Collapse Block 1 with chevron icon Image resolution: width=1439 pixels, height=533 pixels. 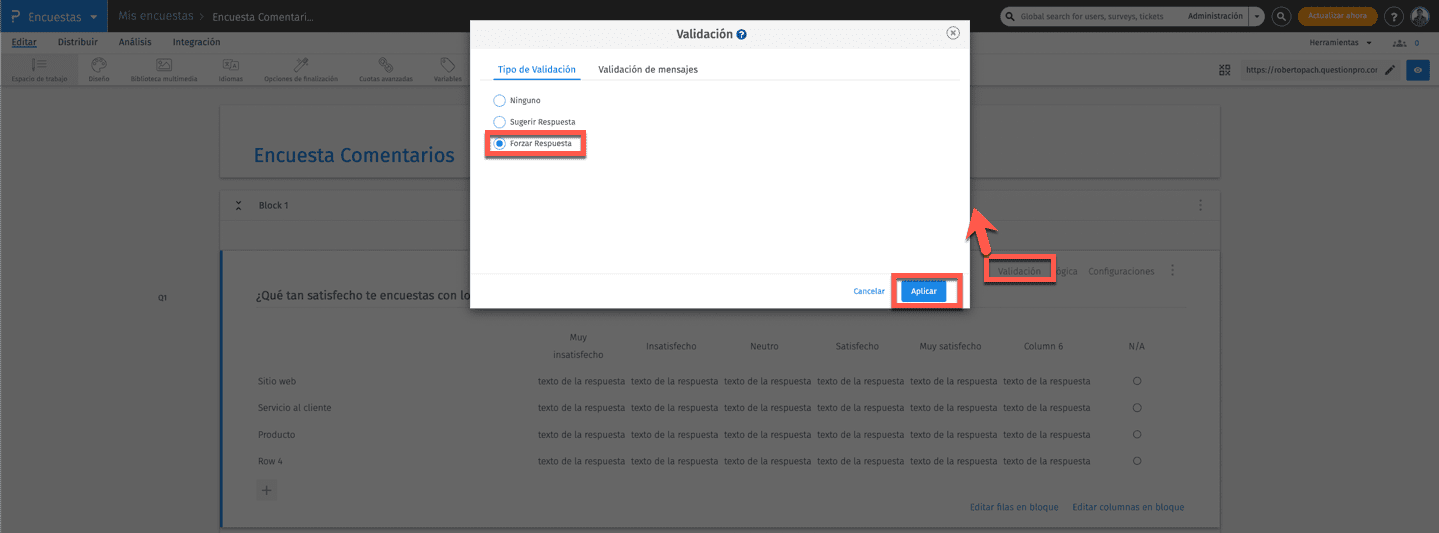click(x=238, y=206)
